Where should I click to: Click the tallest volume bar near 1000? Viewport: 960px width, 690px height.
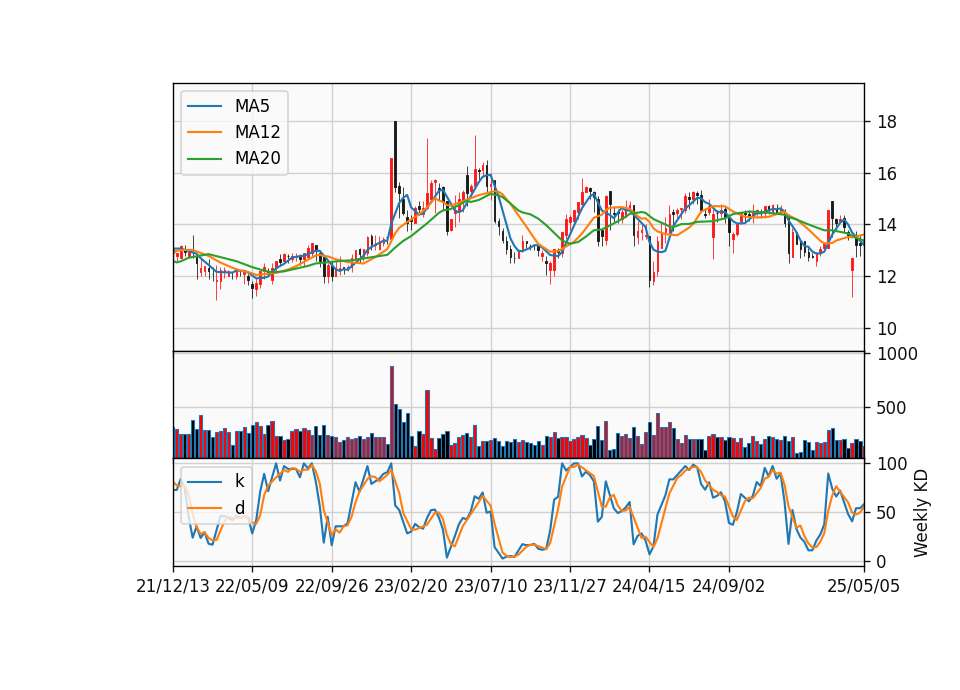(x=392, y=412)
